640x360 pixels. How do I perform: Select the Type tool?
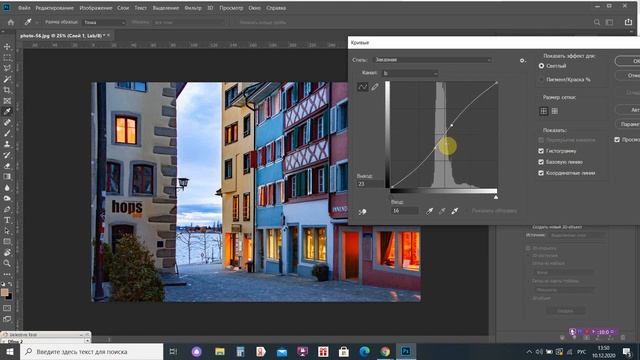coord(7,220)
